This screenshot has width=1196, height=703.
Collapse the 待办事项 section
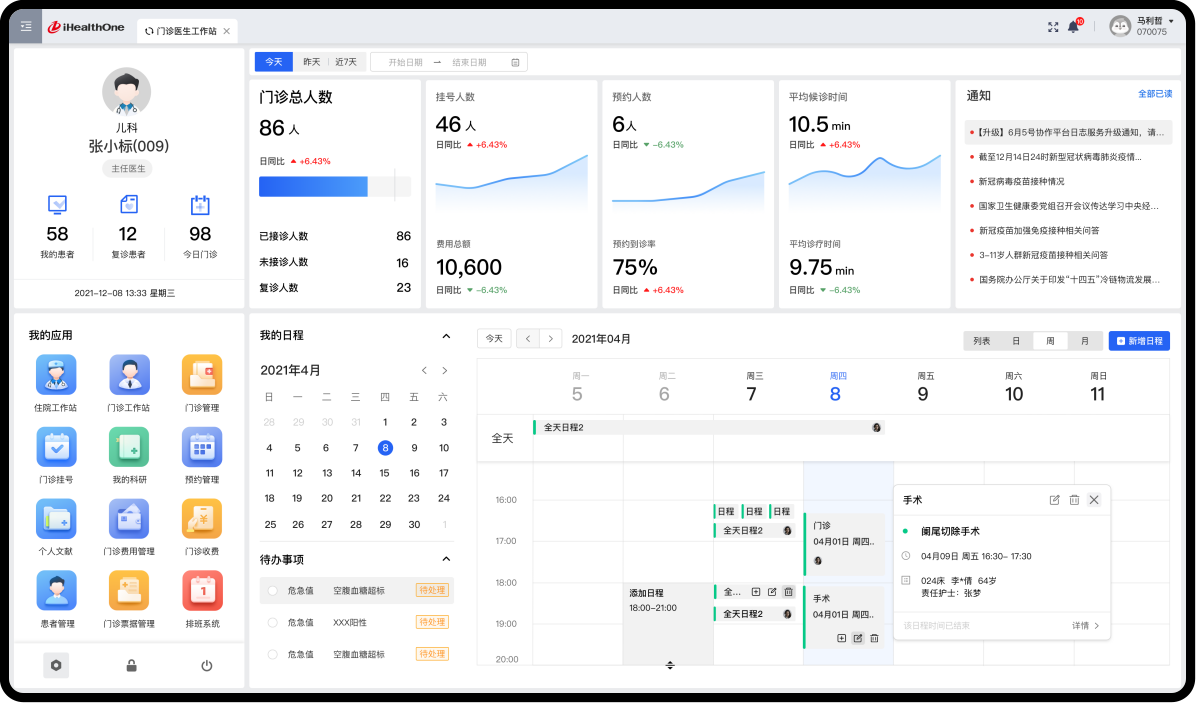pyautogui.click(x=446, y=559)
